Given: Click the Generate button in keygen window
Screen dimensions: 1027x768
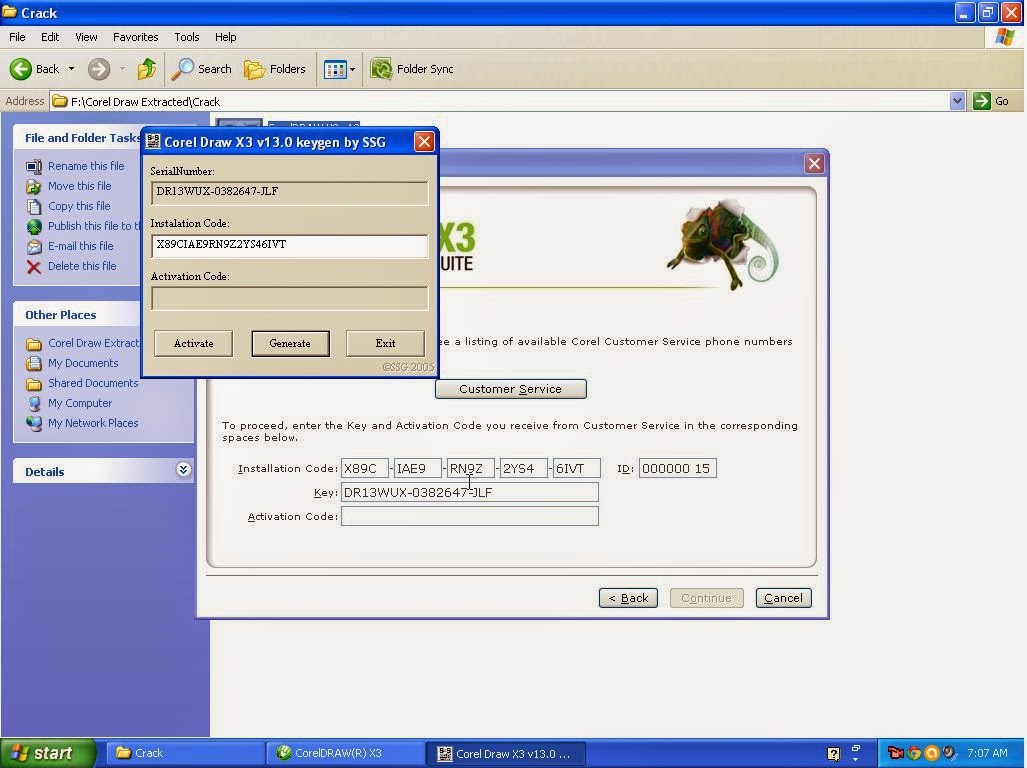Looking at the screenshot, I should tap(290, 343).
